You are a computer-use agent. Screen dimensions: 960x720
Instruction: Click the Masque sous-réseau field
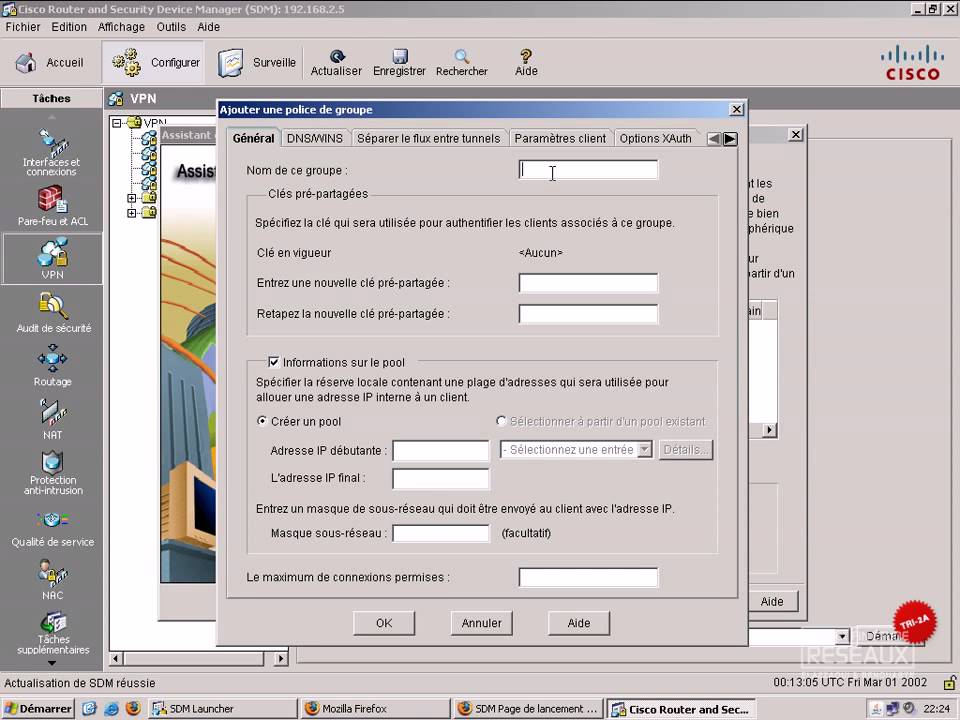pyautogui.click(x=441, y=533)
